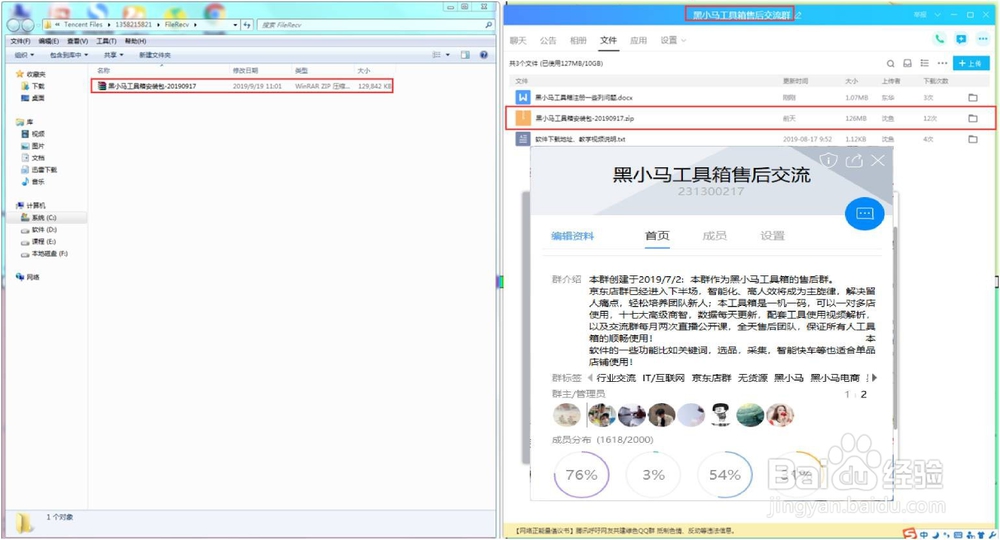Open the 组织 dropdown in Explorer
This screenshot has width=1000, height=540.
pos(24,55)
